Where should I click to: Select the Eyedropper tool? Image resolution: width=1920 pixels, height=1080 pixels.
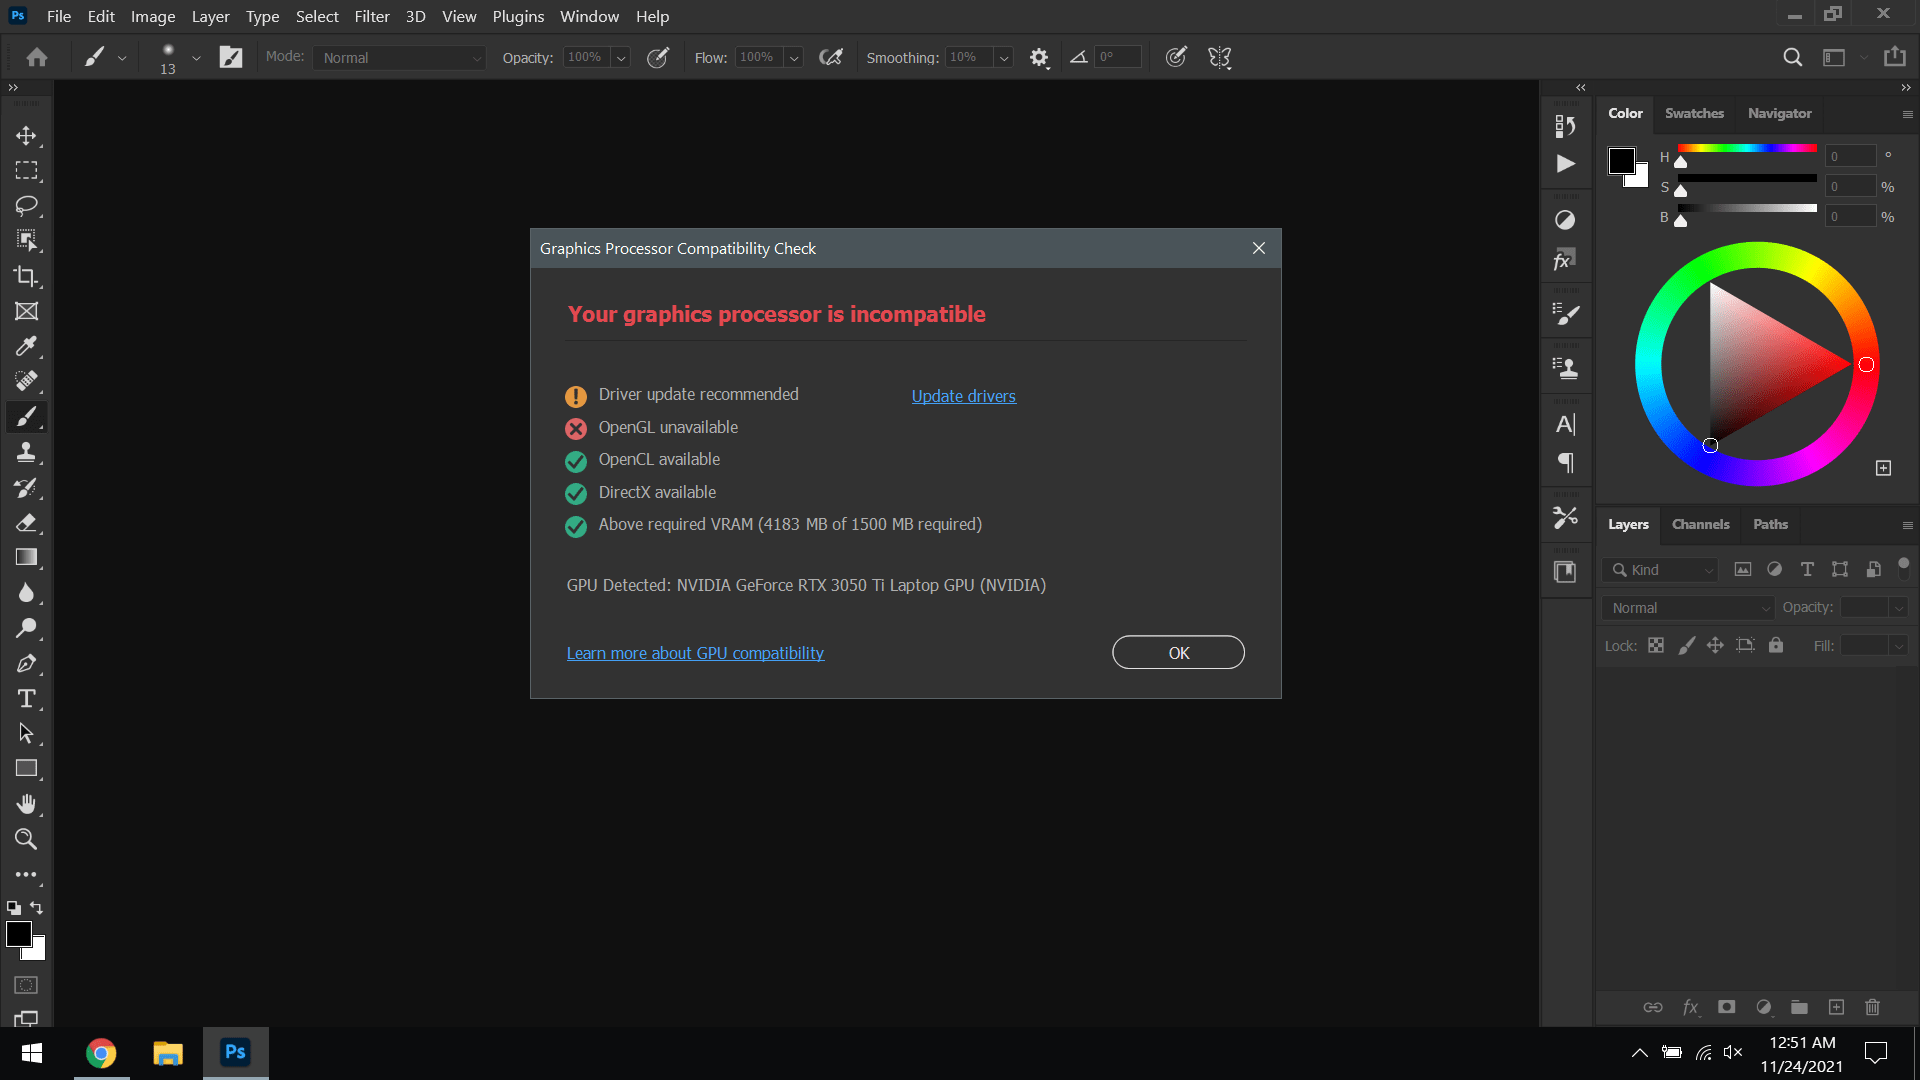tap(27, 346)
